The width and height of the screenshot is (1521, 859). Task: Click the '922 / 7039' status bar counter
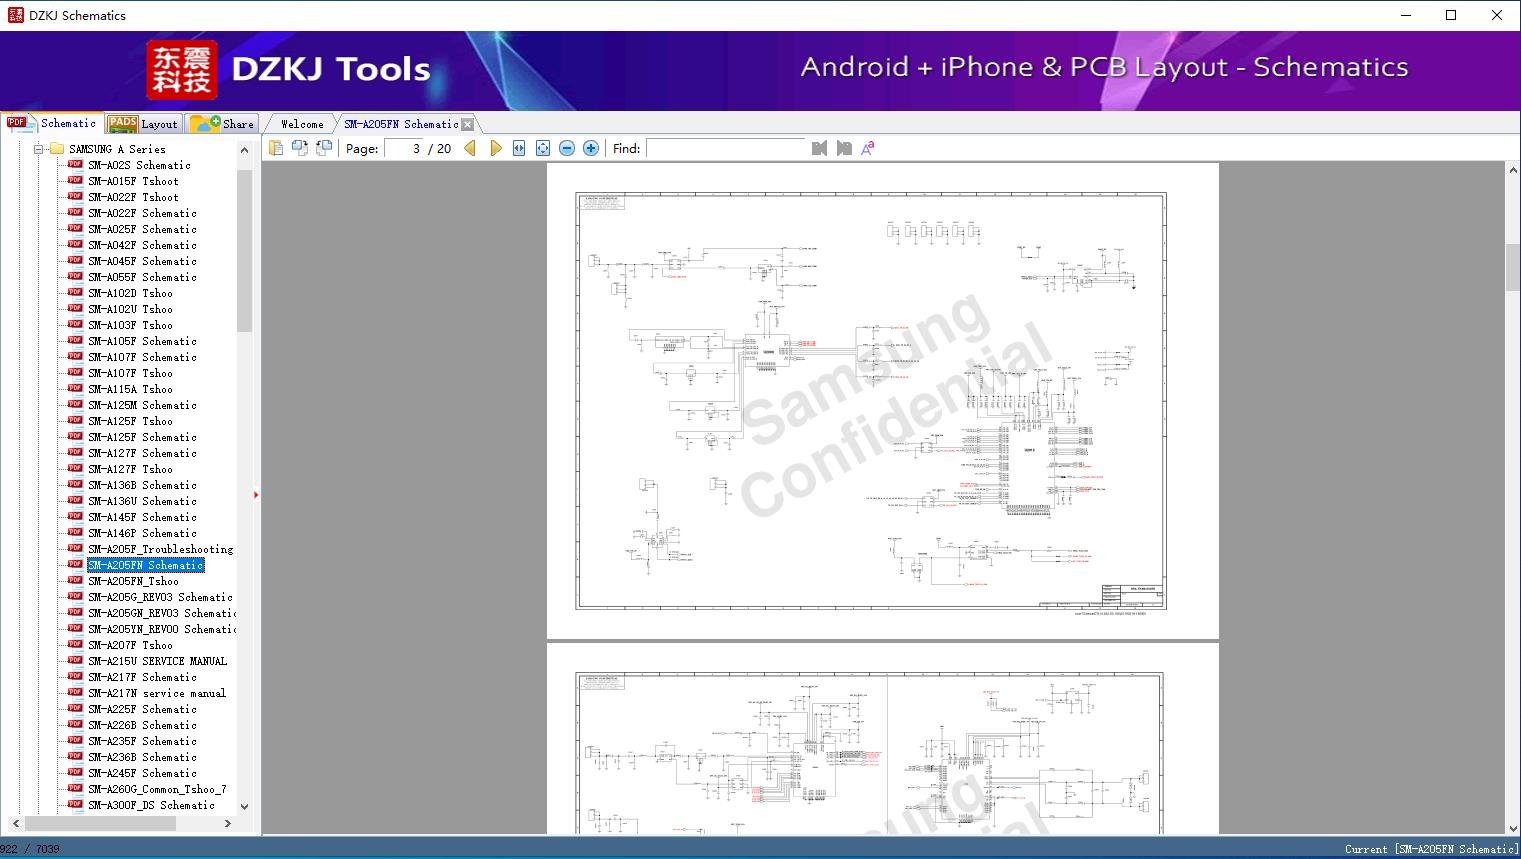click(30, 849)
